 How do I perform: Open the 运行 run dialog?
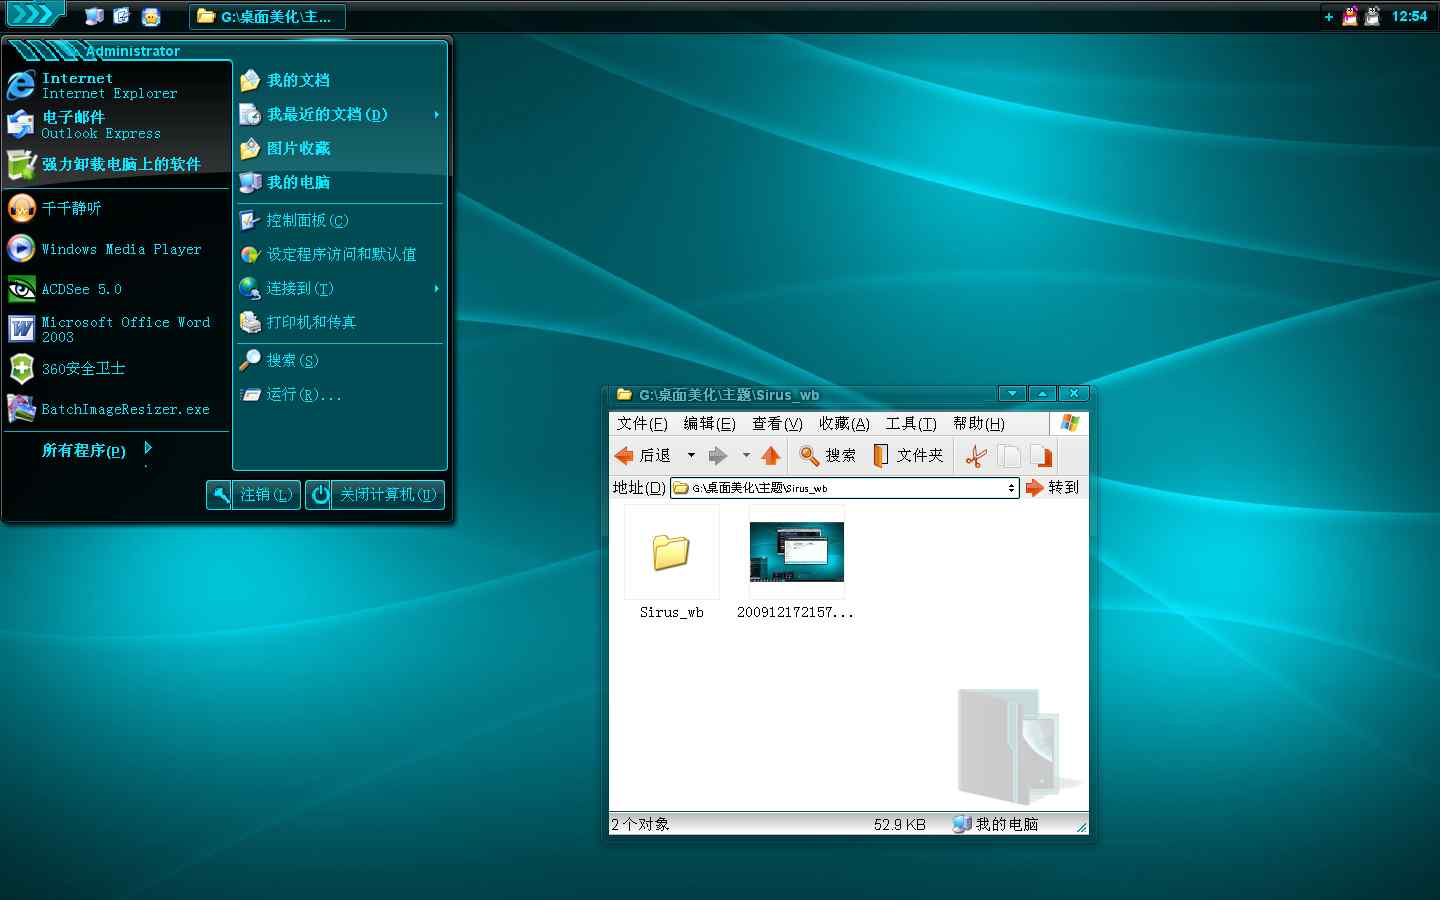(x=340, y=394)
